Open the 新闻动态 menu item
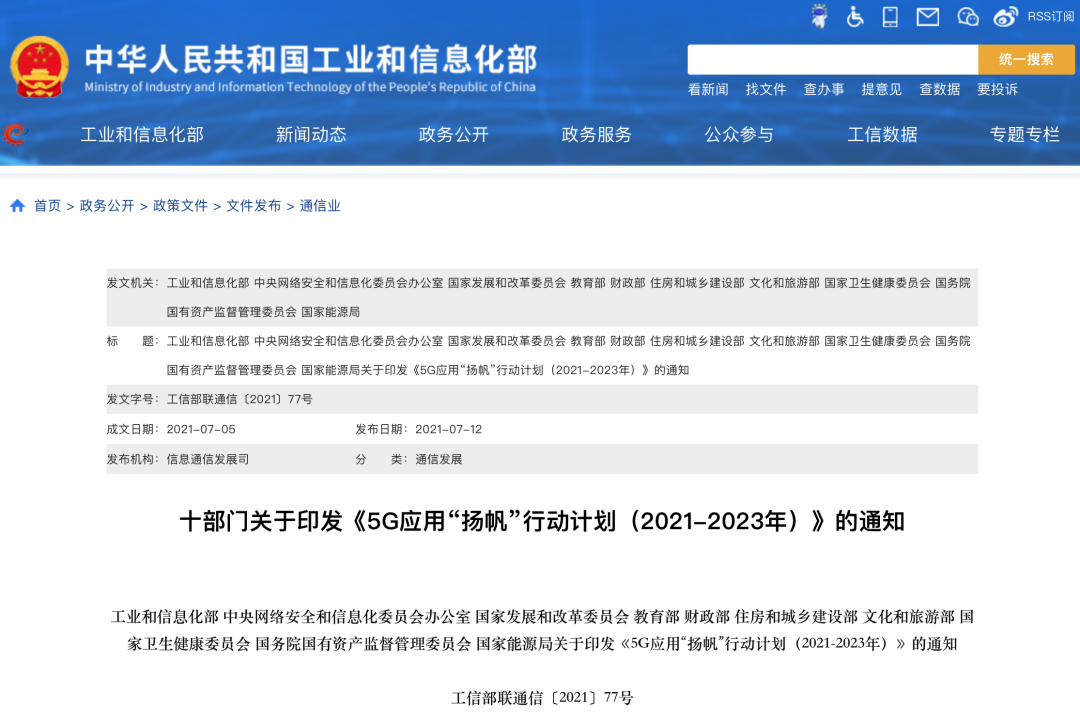The image size is (1080, 724). pos(311,134)
